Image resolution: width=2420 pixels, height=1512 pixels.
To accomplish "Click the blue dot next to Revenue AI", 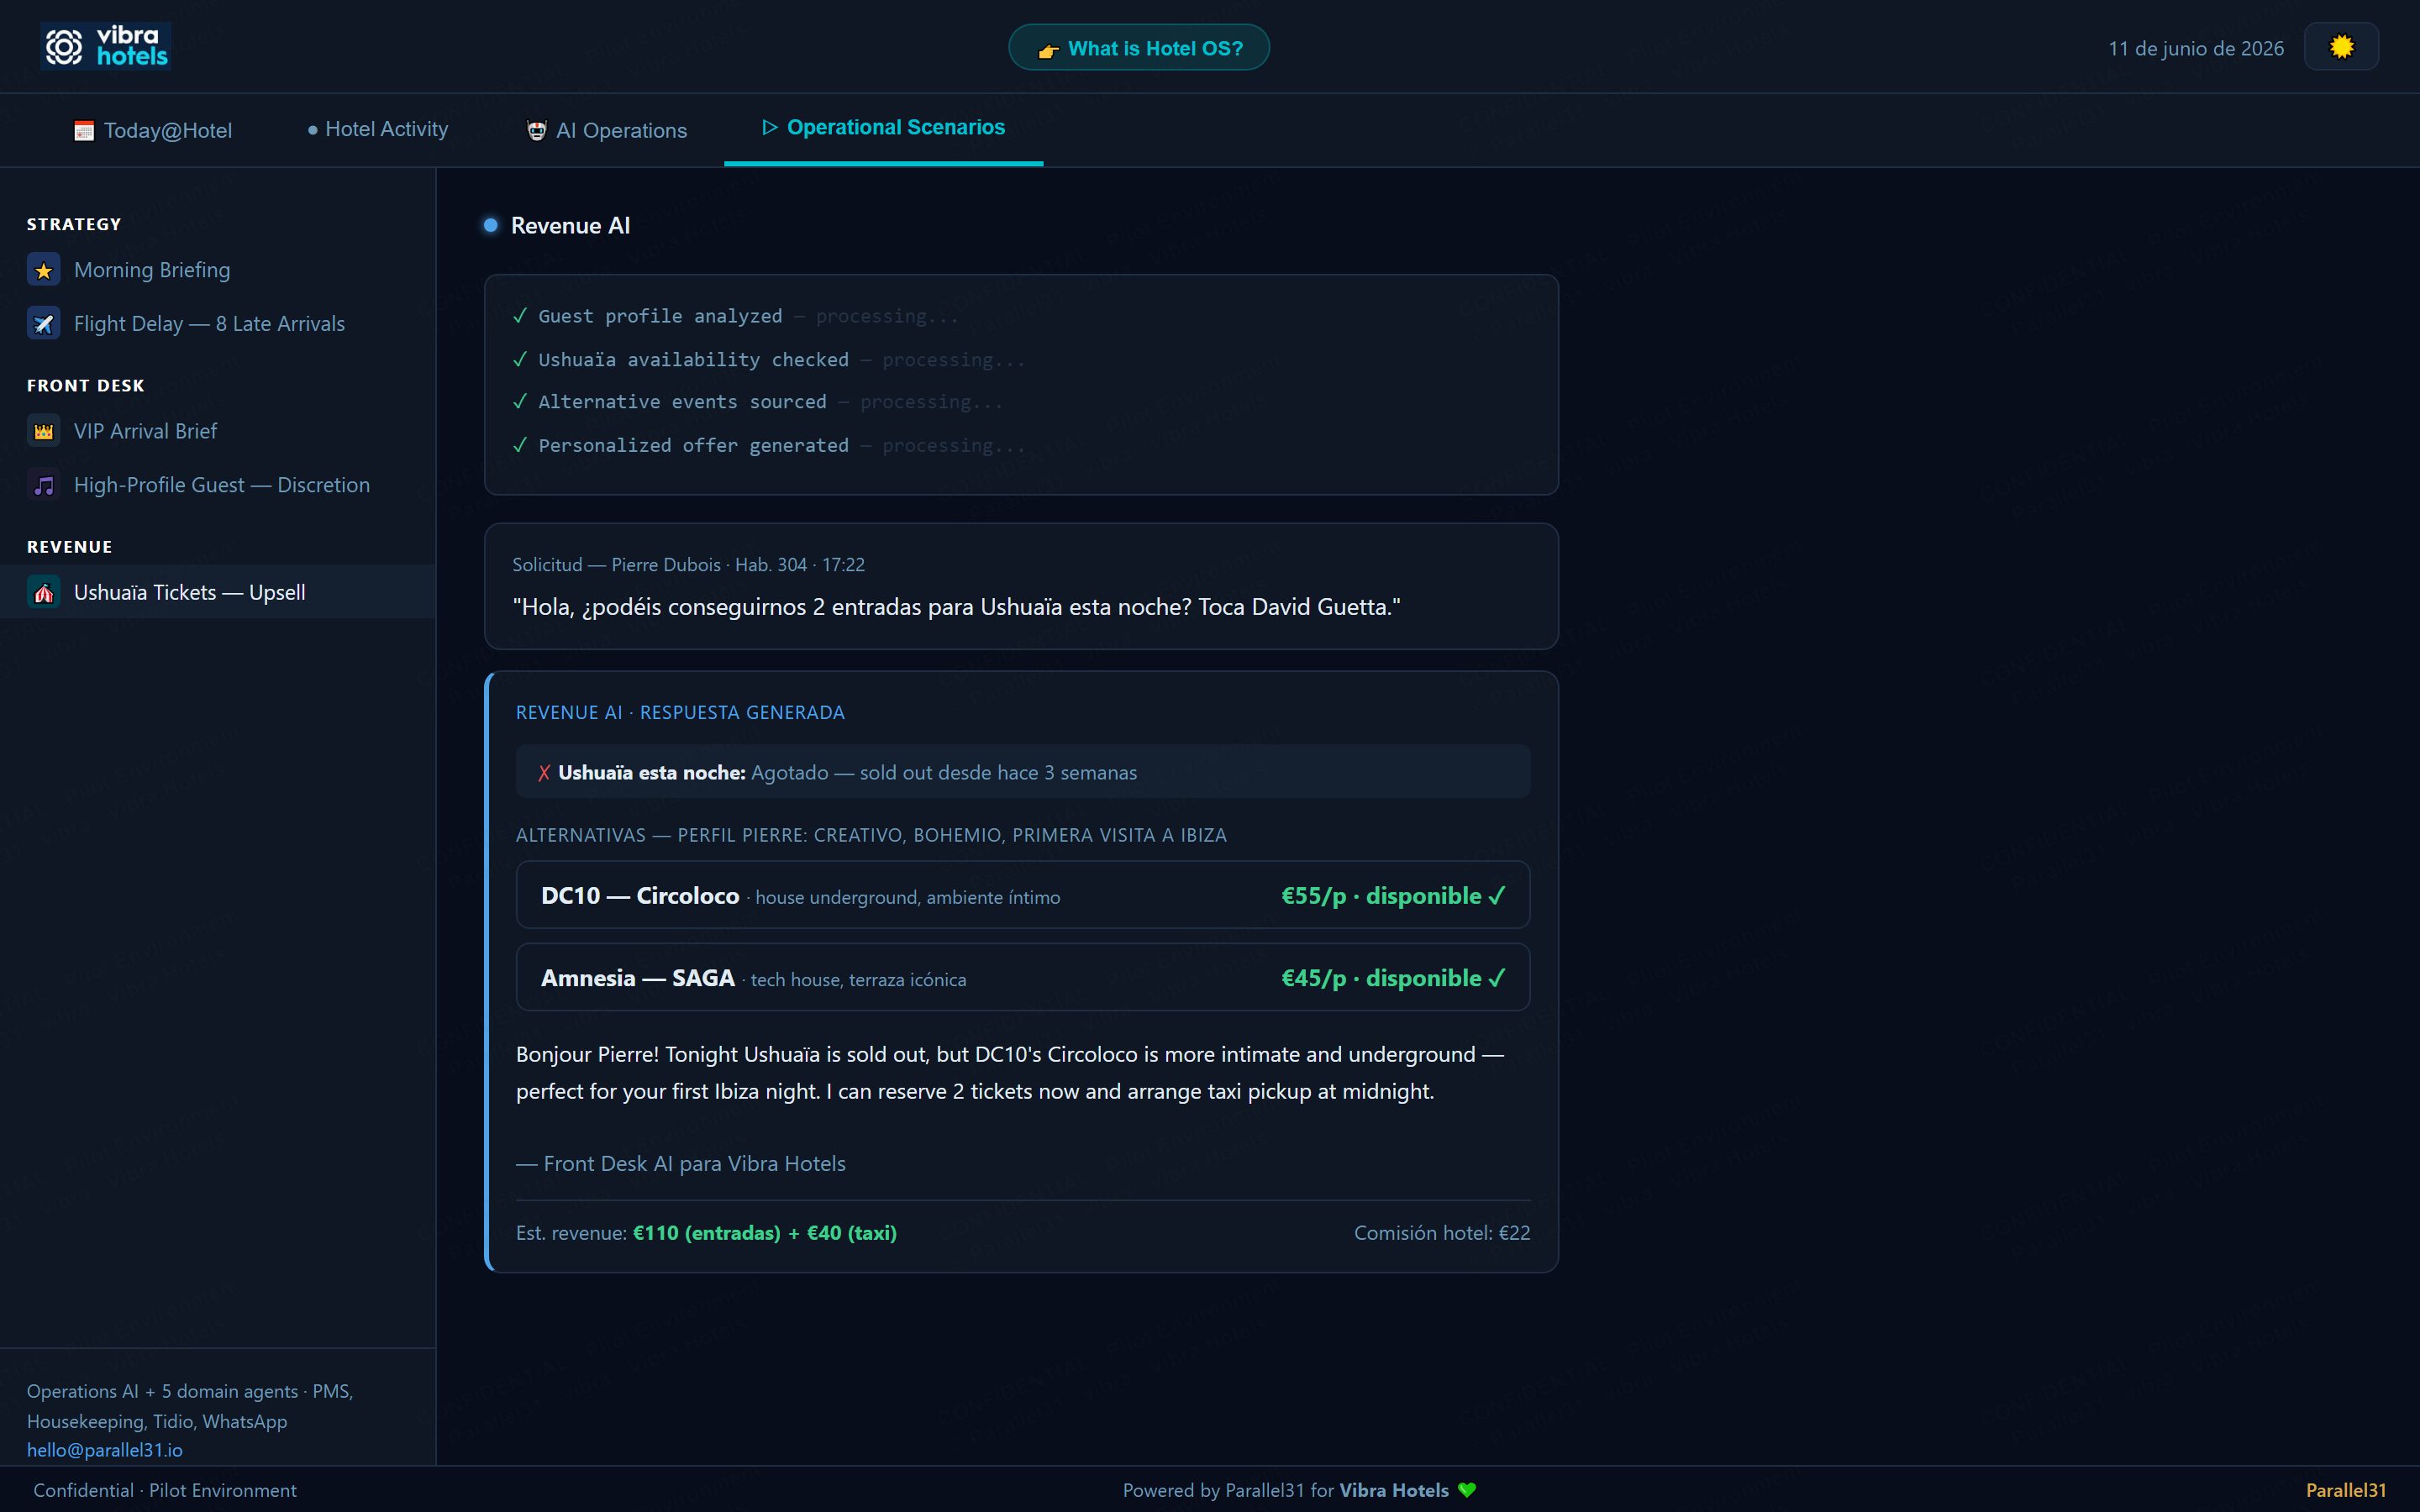I will [x=491, y=225].
